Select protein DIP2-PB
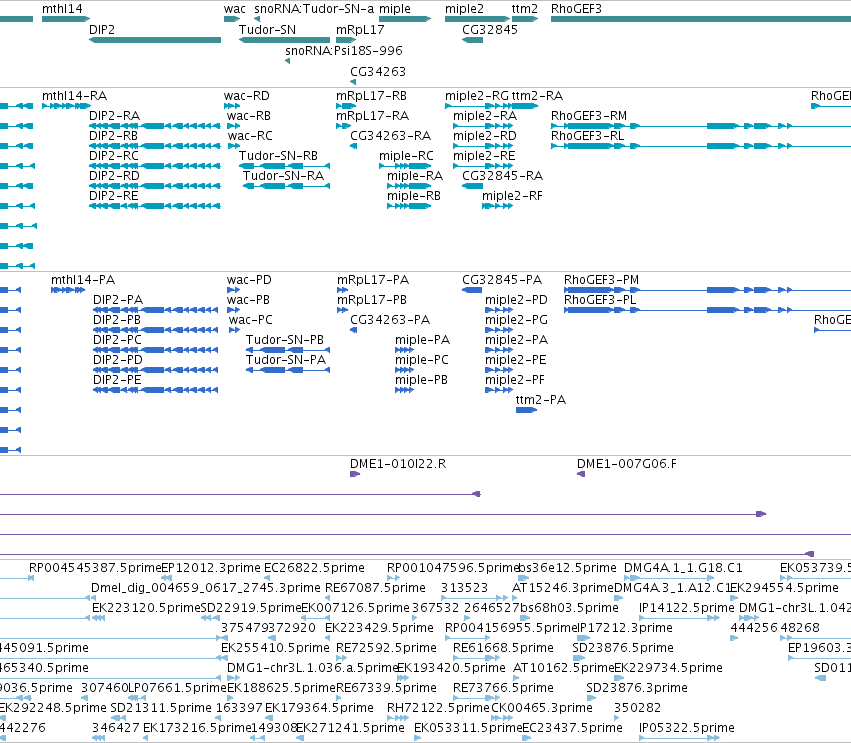Screen dimensions: 851x743 tap(155, 330)
